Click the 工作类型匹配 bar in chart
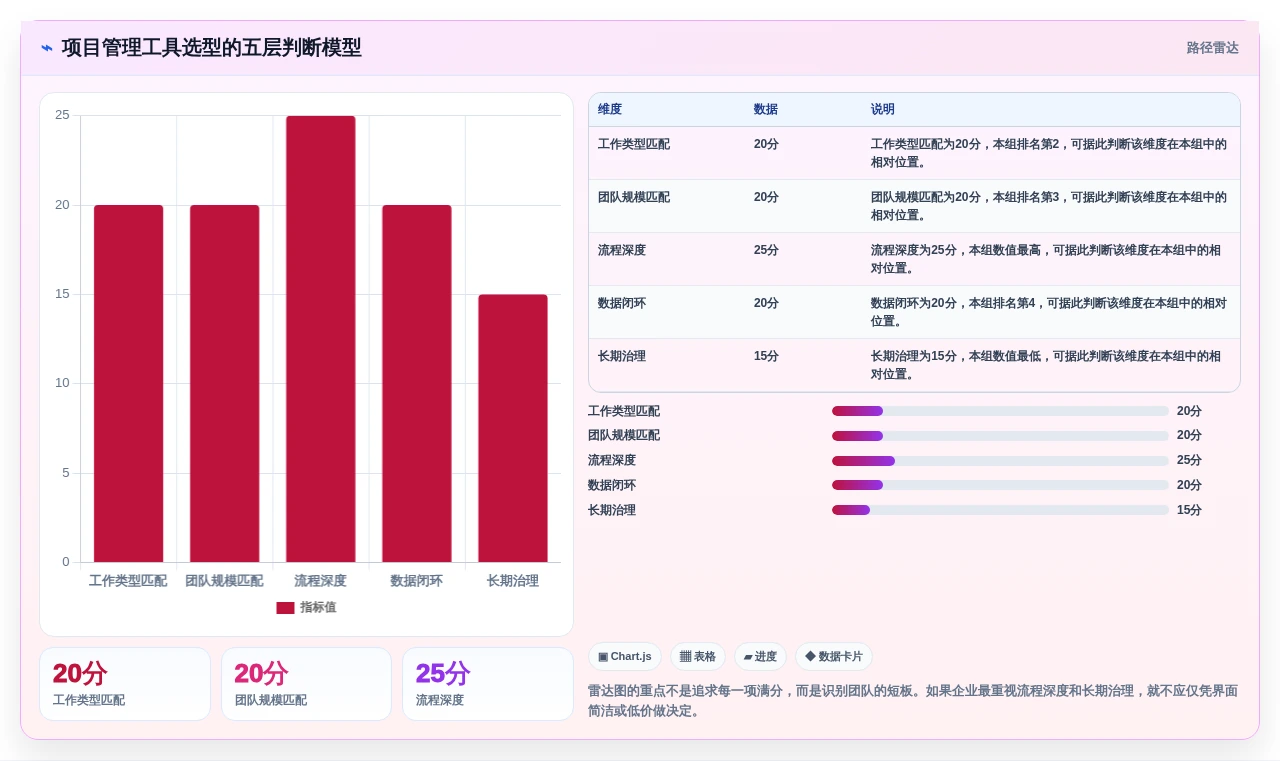The height and width of the screenshot is (761, 1280). coord(129,384)
